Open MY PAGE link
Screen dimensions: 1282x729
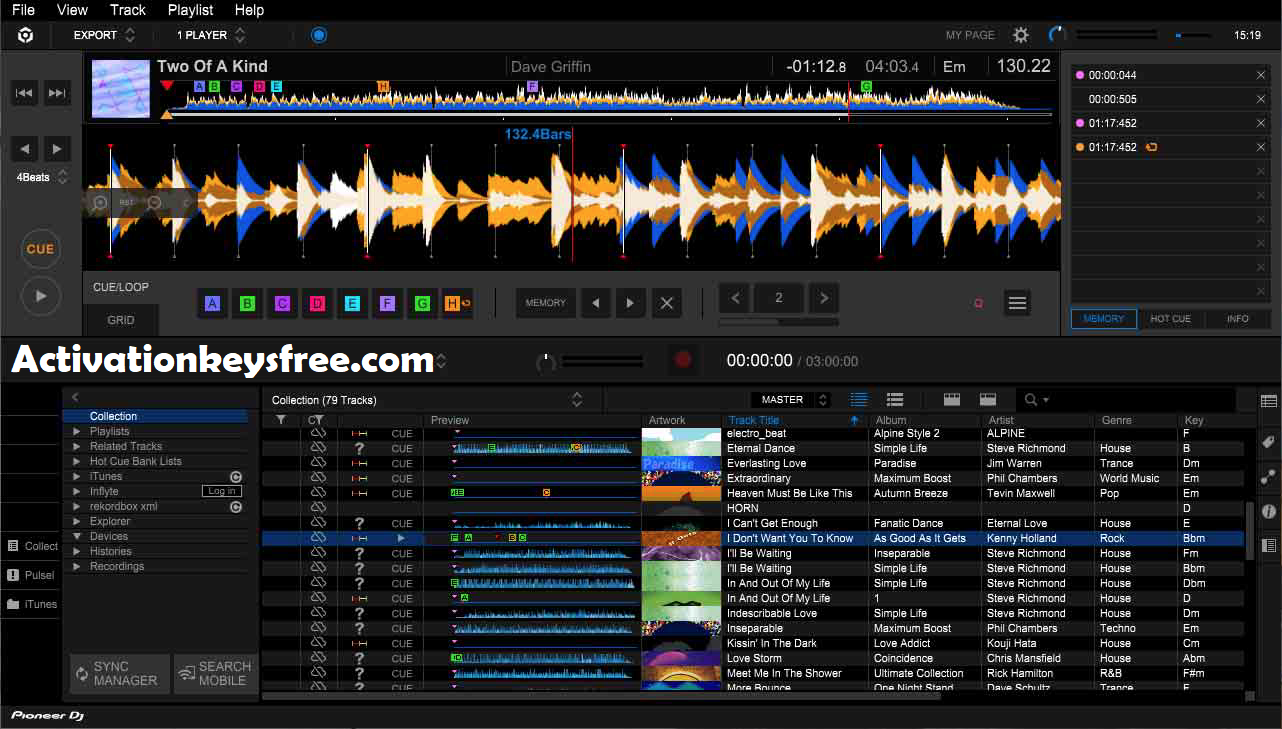click(x=970, y=35)
